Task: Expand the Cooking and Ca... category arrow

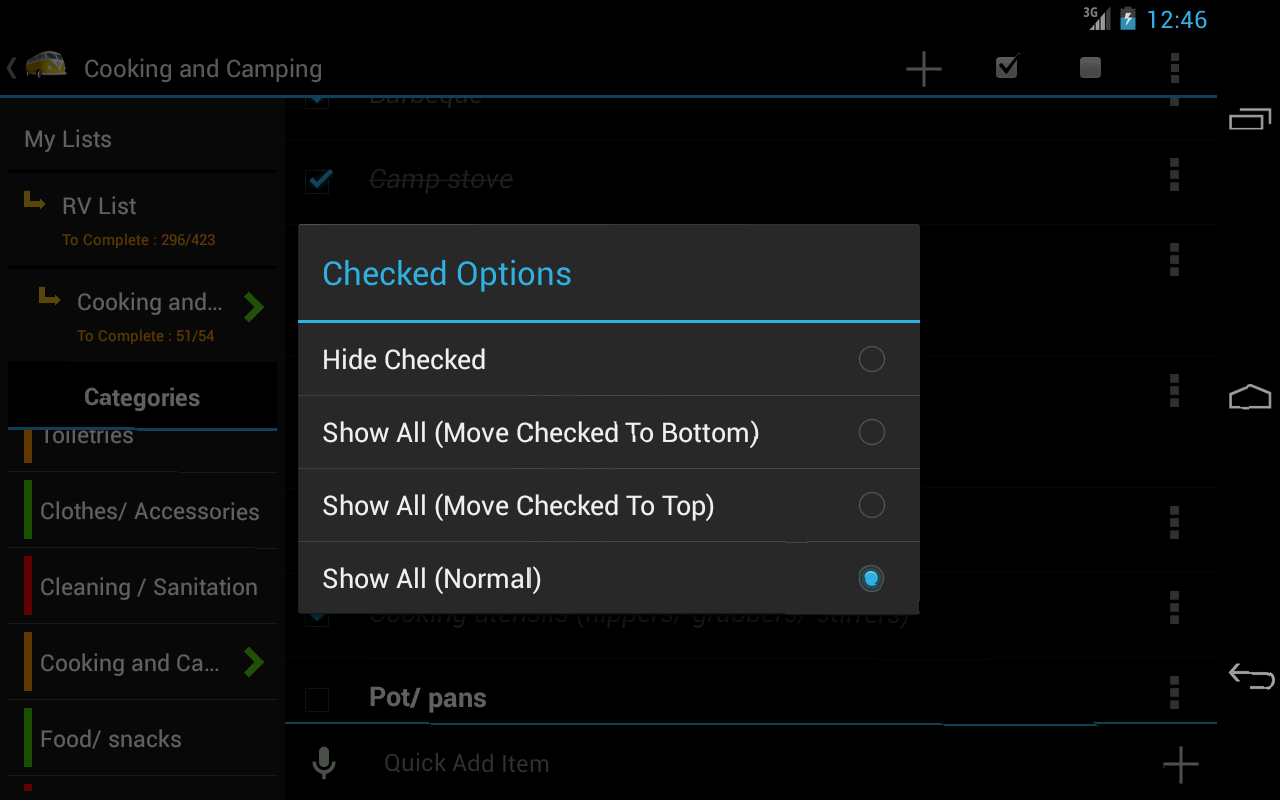Action: [254, 661]
